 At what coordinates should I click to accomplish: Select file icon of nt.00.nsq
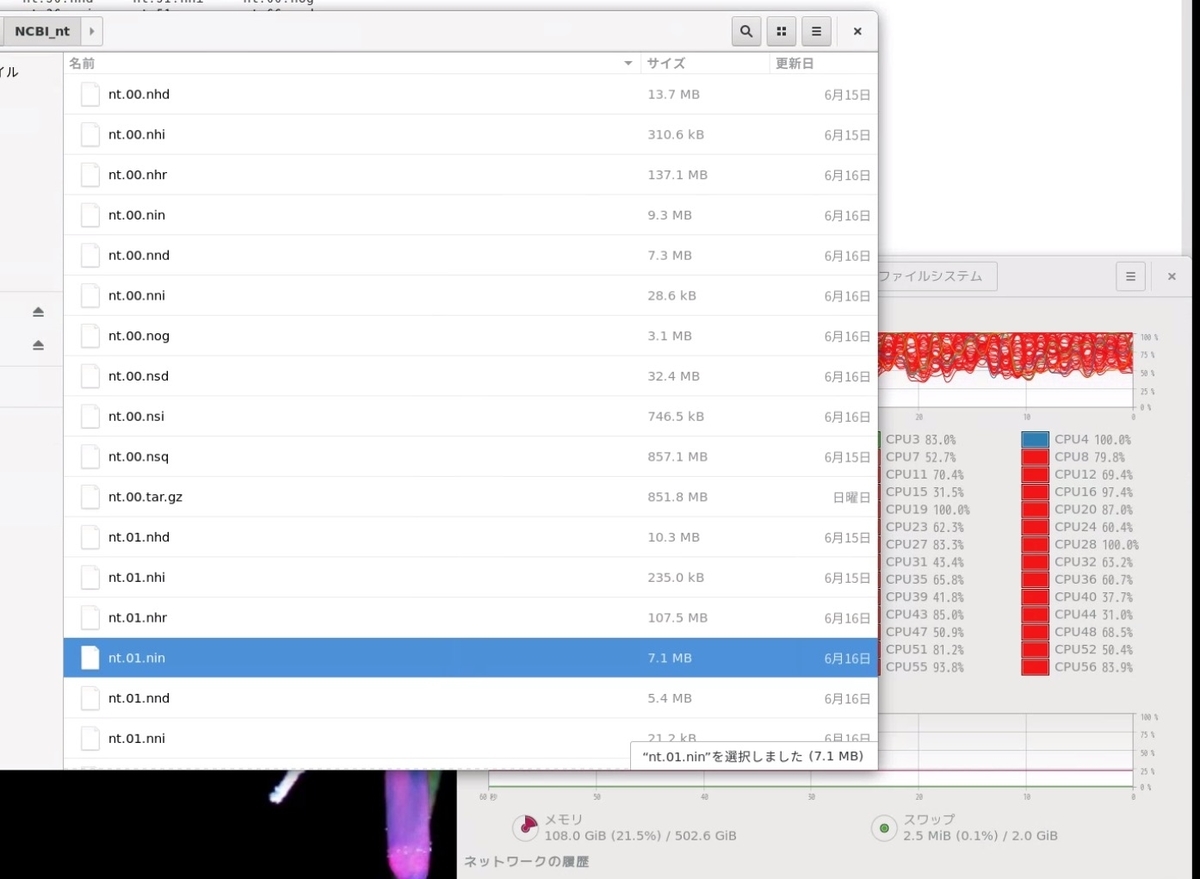click(x=90, y=457)
